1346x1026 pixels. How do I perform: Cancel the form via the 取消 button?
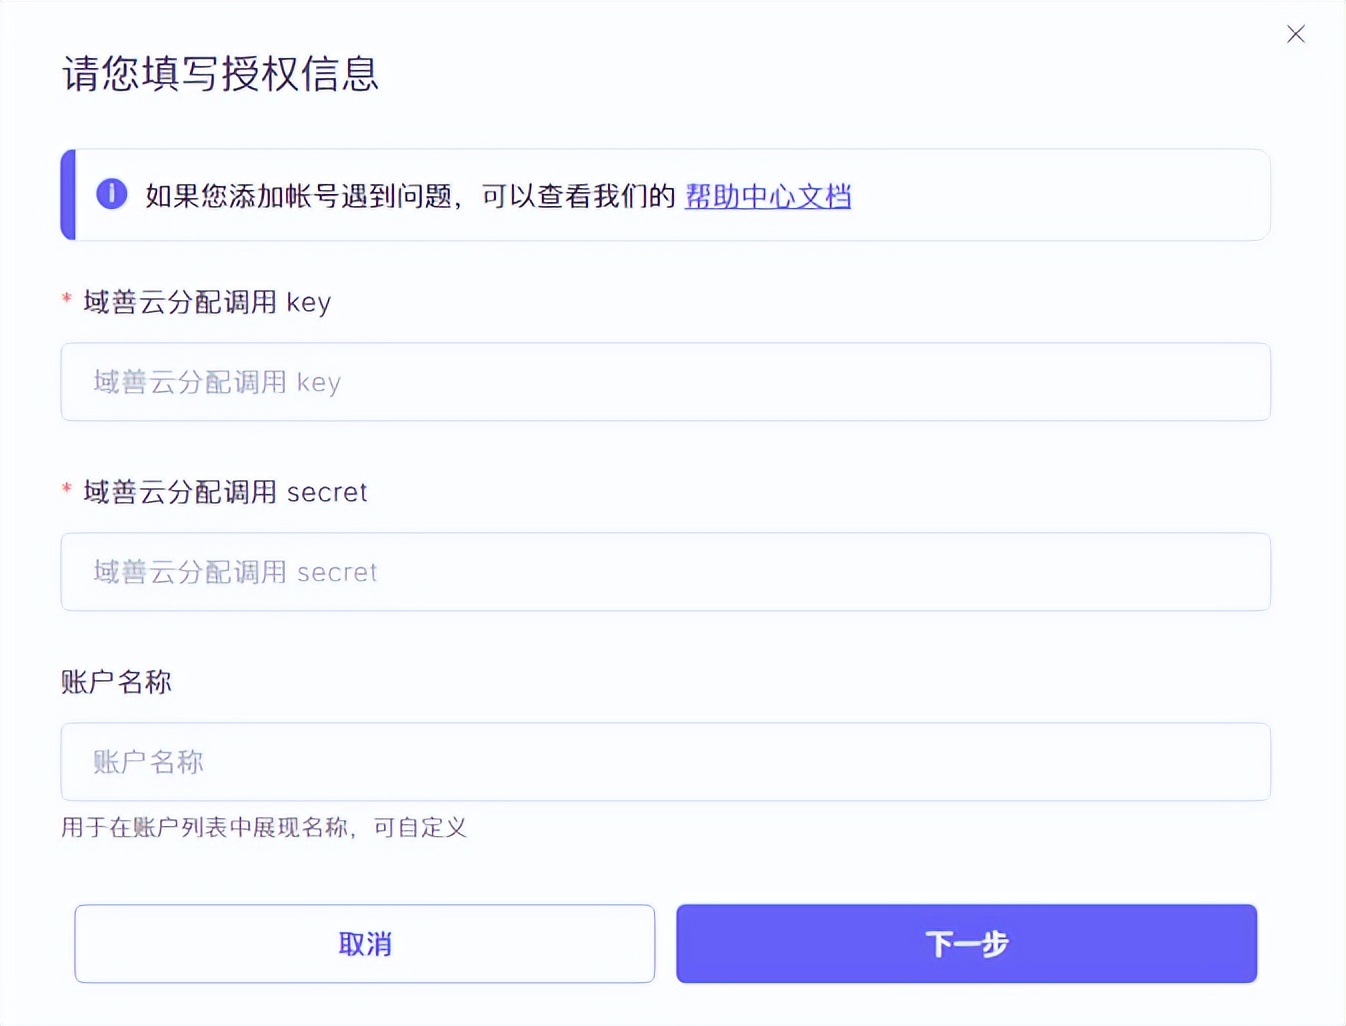pos(365,943)
